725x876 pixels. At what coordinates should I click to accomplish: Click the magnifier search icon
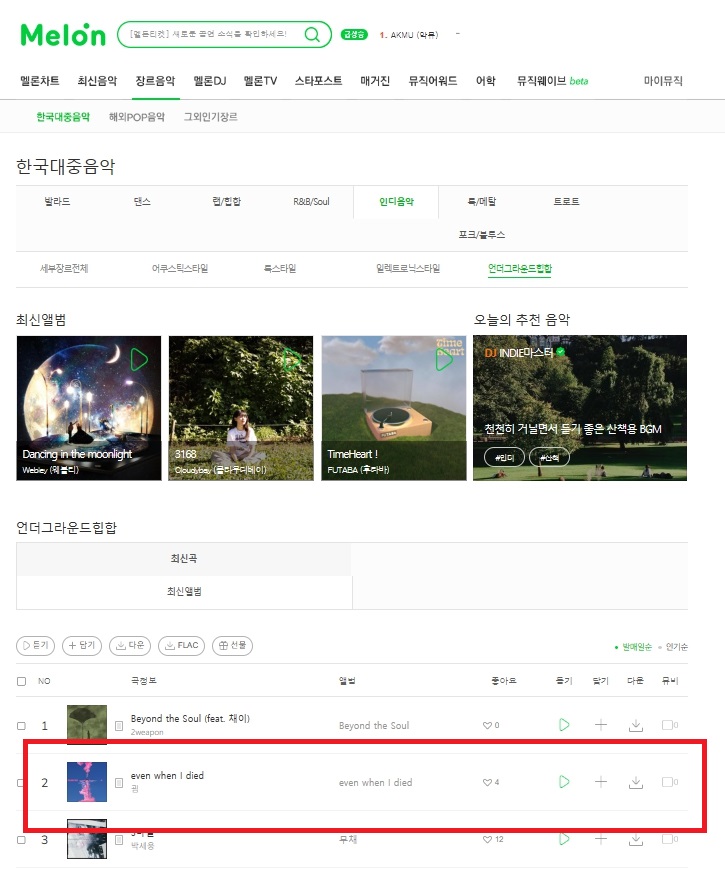point(312,35)
